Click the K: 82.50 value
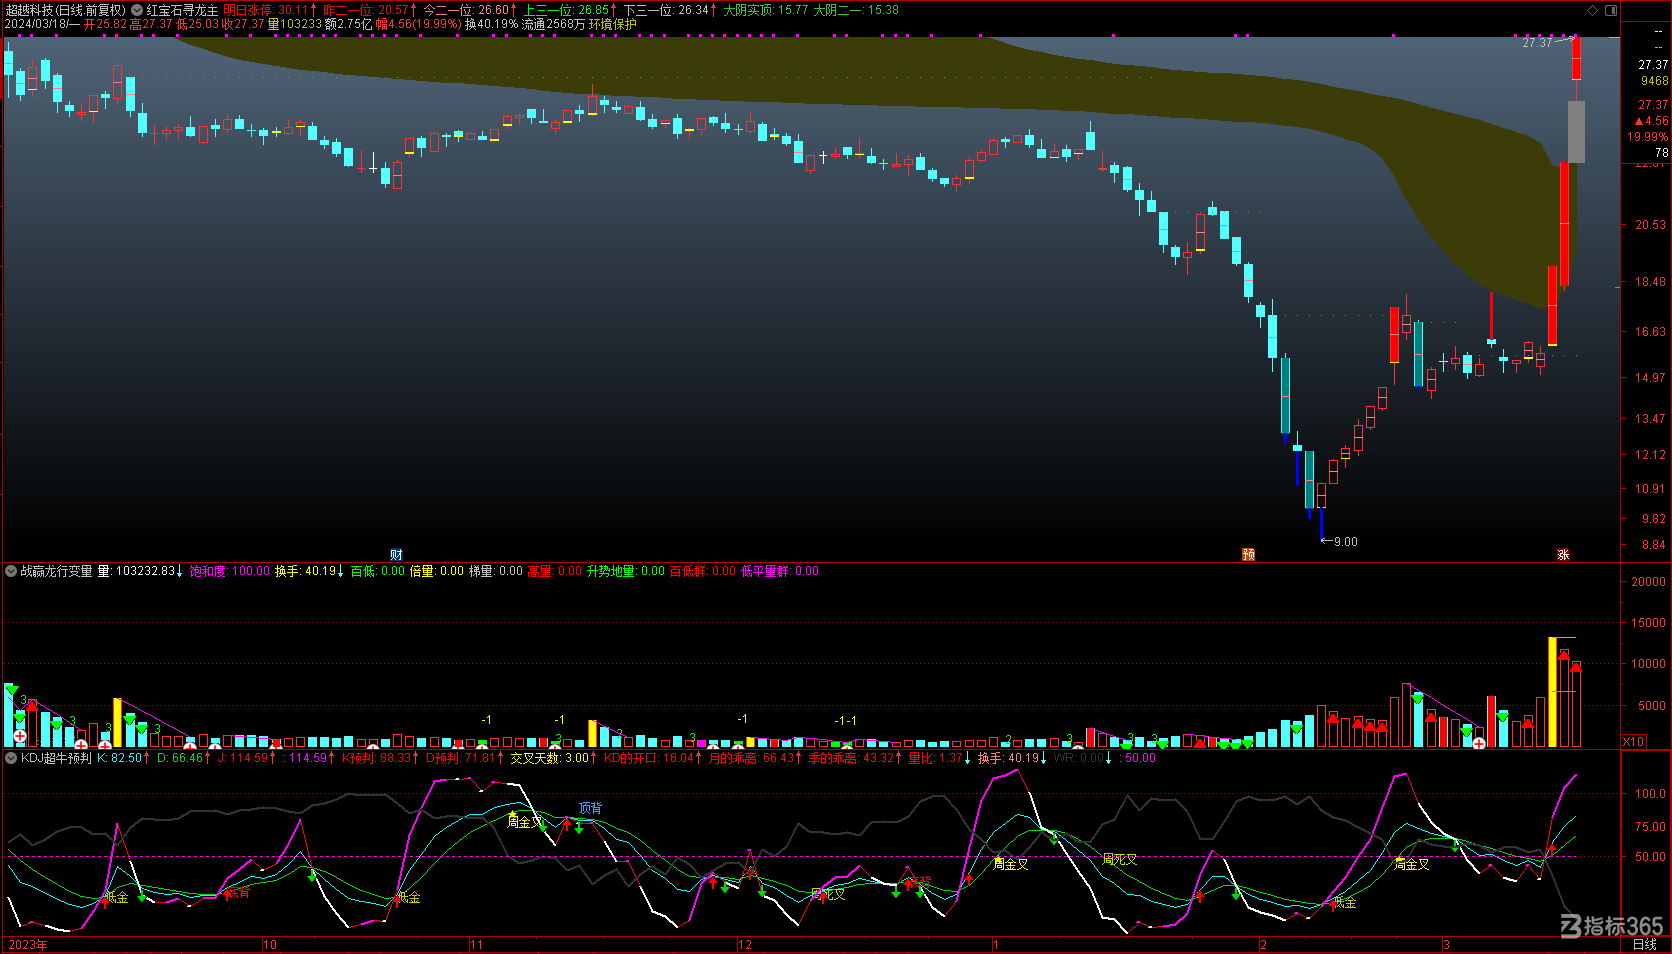 tap(120, 758)
